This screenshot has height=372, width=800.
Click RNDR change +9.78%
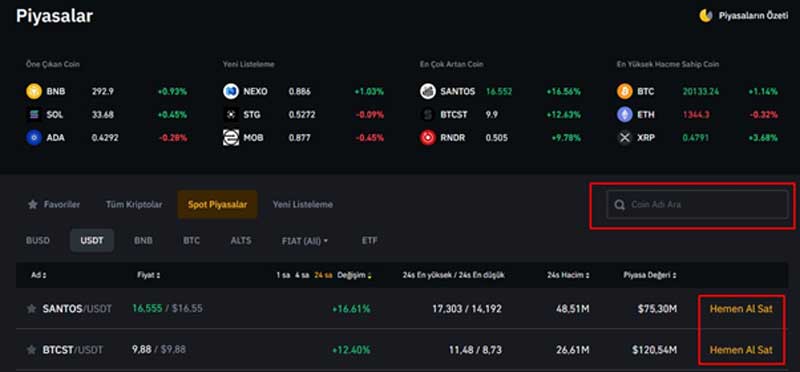566,138
